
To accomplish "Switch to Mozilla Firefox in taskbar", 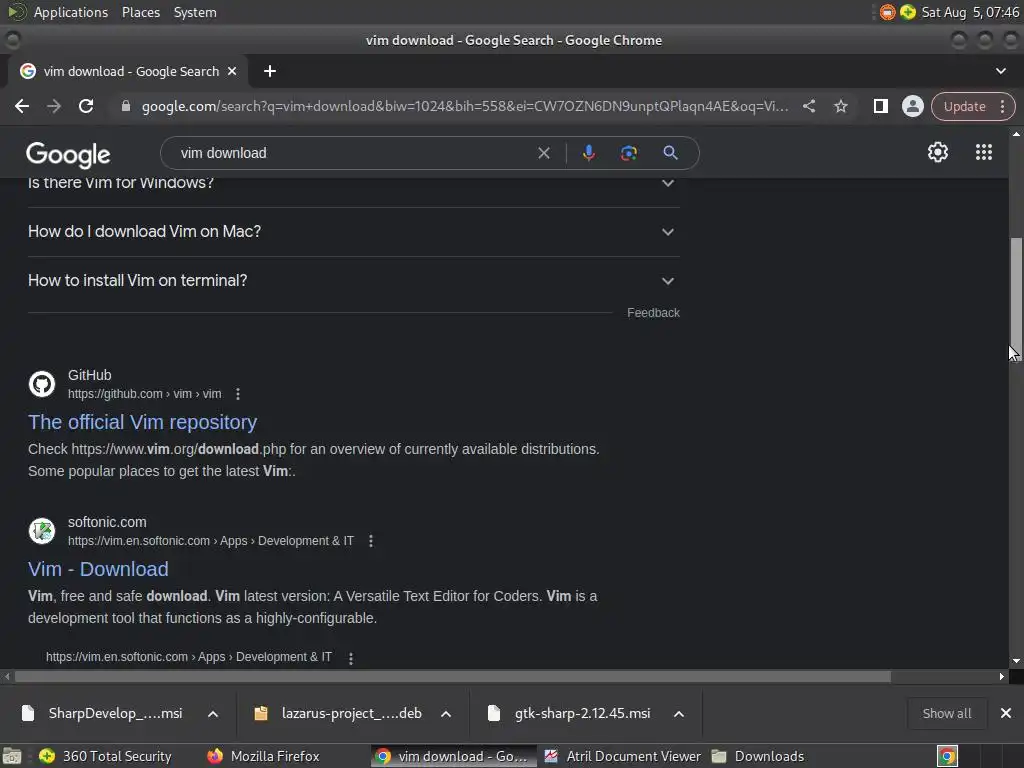I will pos(263,756).
